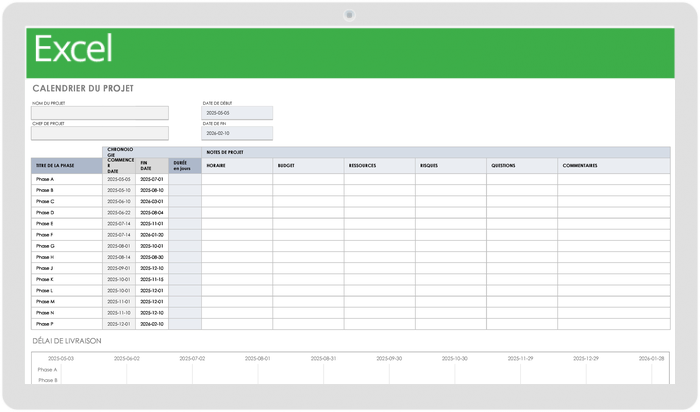
Task: Select the Chronologie header cell
Action: click(152, 152)
